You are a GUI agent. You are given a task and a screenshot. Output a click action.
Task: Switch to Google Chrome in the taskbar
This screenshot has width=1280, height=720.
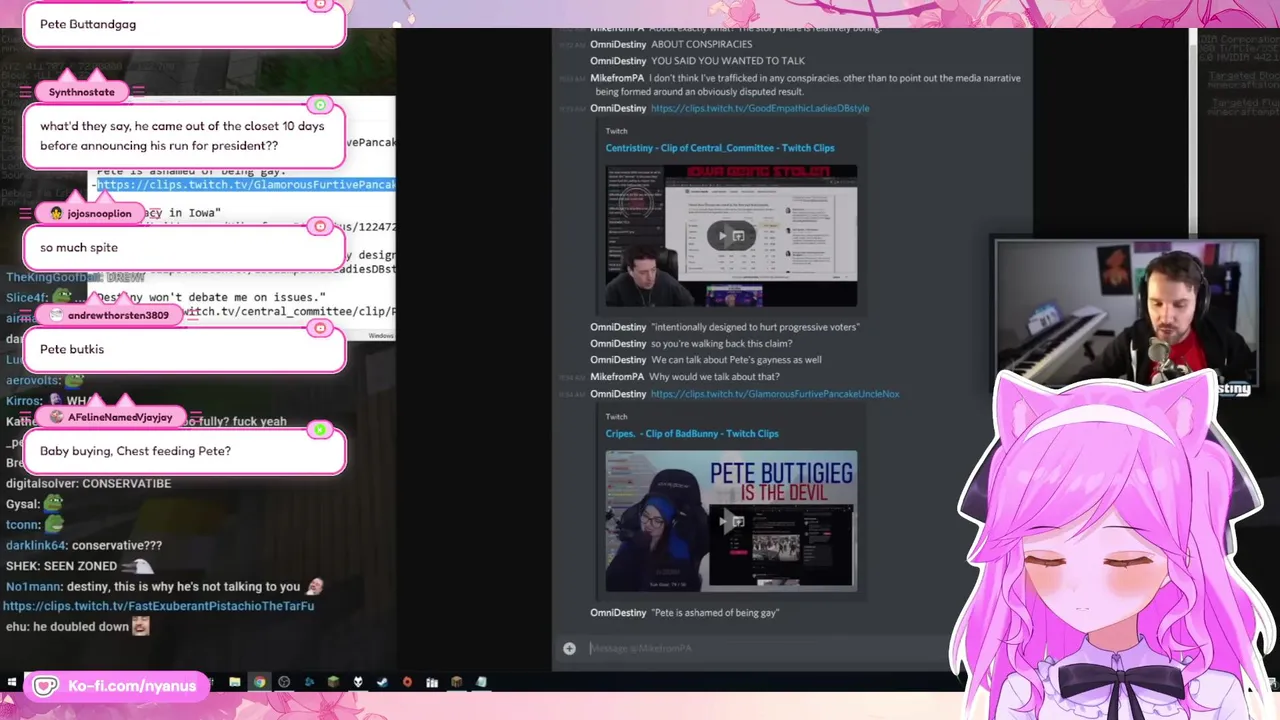(260, 682)
